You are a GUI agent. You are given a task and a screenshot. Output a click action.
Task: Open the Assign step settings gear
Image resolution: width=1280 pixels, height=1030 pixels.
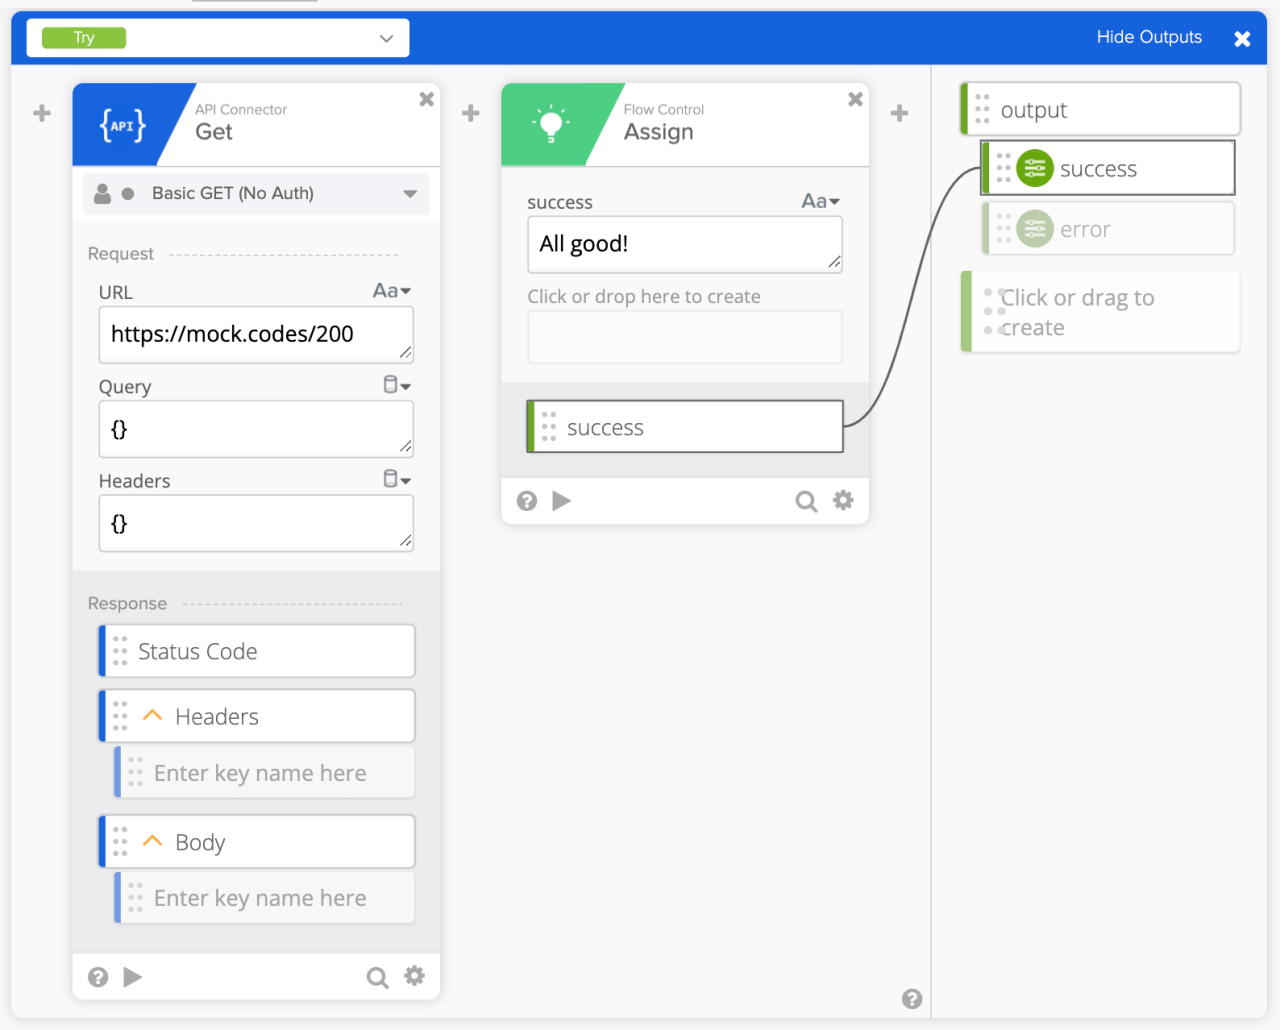843,500
